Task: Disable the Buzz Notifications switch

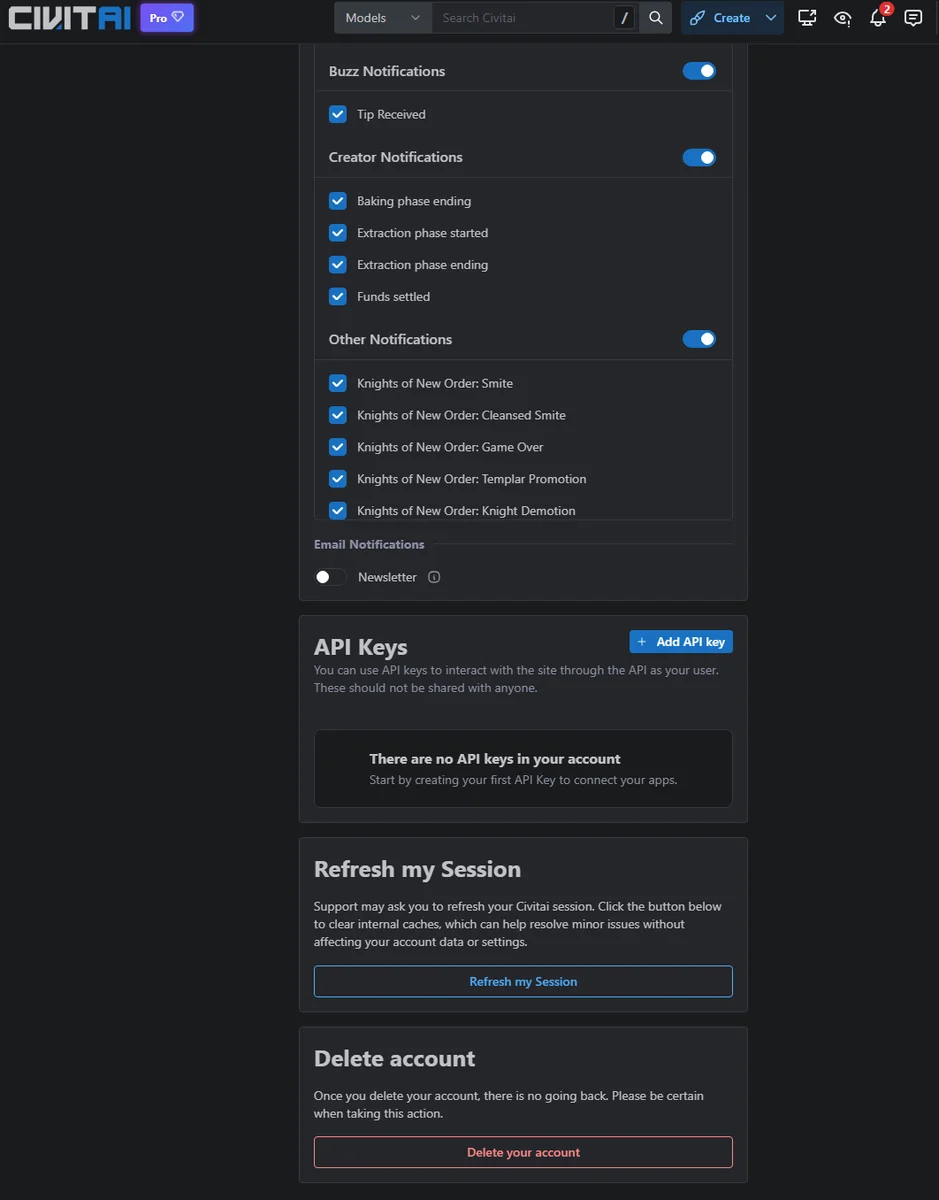Action: [x=699, y=71]
